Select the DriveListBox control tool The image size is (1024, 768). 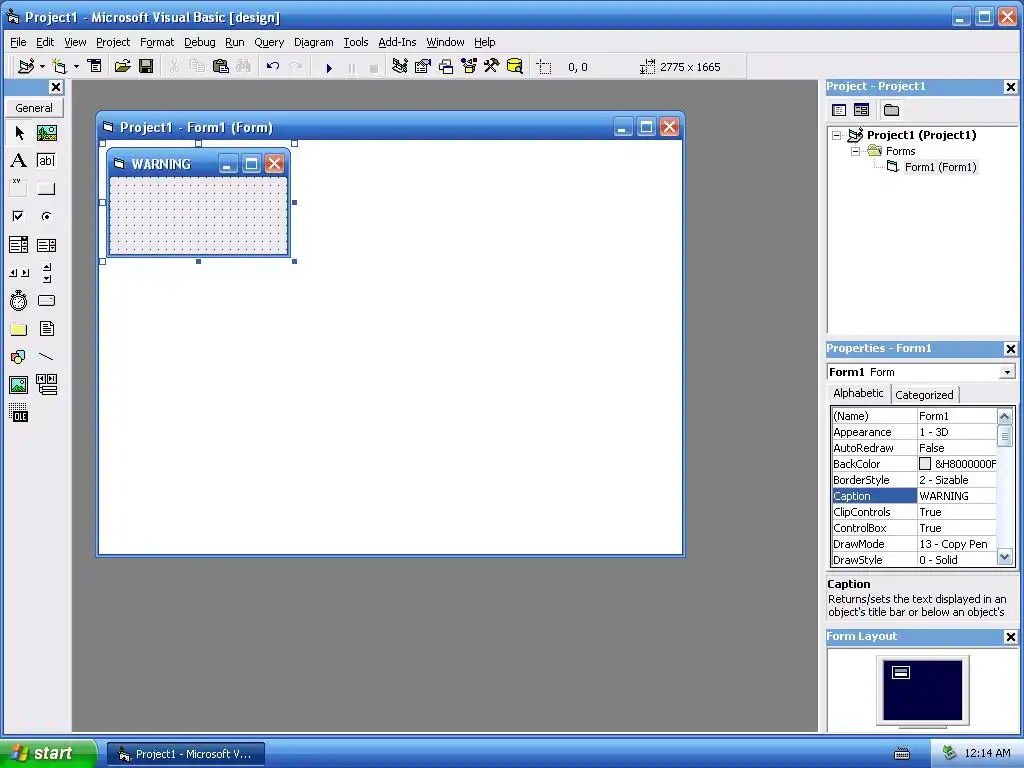46,301
